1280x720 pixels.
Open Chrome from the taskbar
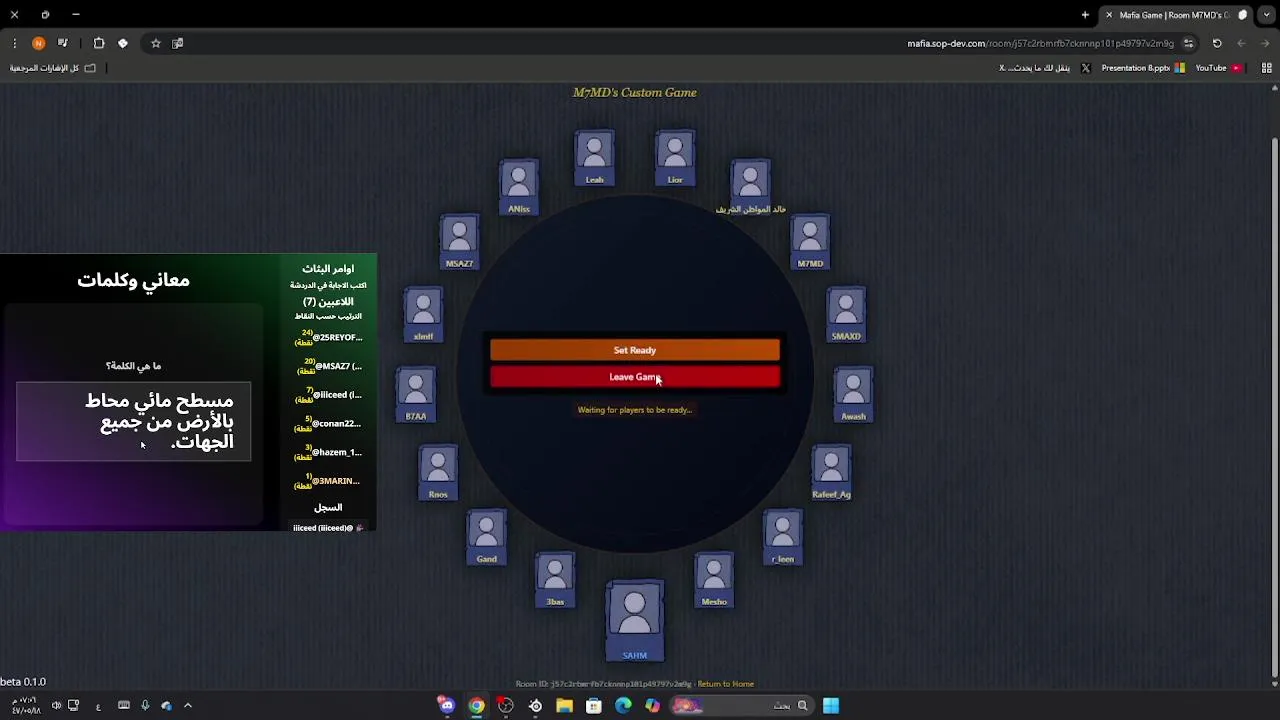click(x=476, y=706)
